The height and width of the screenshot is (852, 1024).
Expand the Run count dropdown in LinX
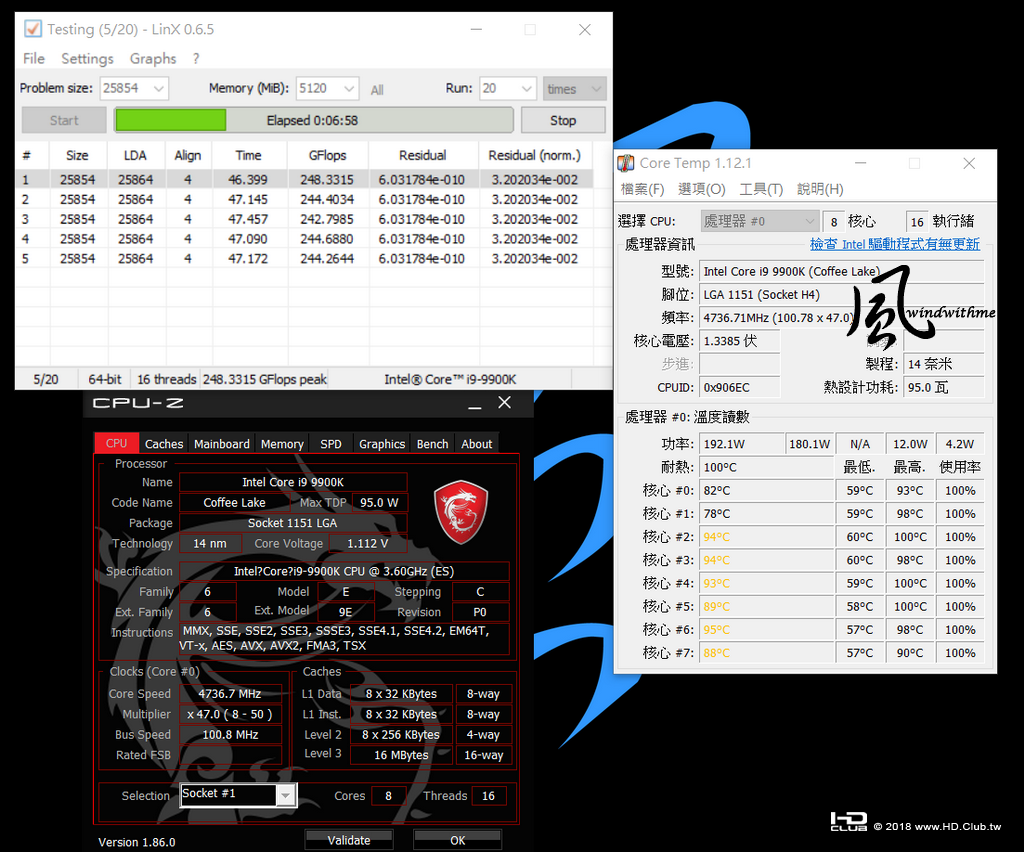pos(526,89)
